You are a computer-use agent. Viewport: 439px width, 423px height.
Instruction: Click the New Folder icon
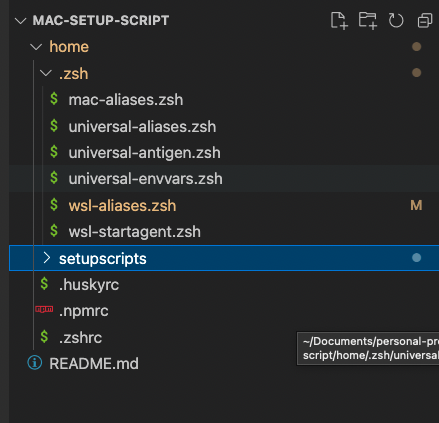368,20
